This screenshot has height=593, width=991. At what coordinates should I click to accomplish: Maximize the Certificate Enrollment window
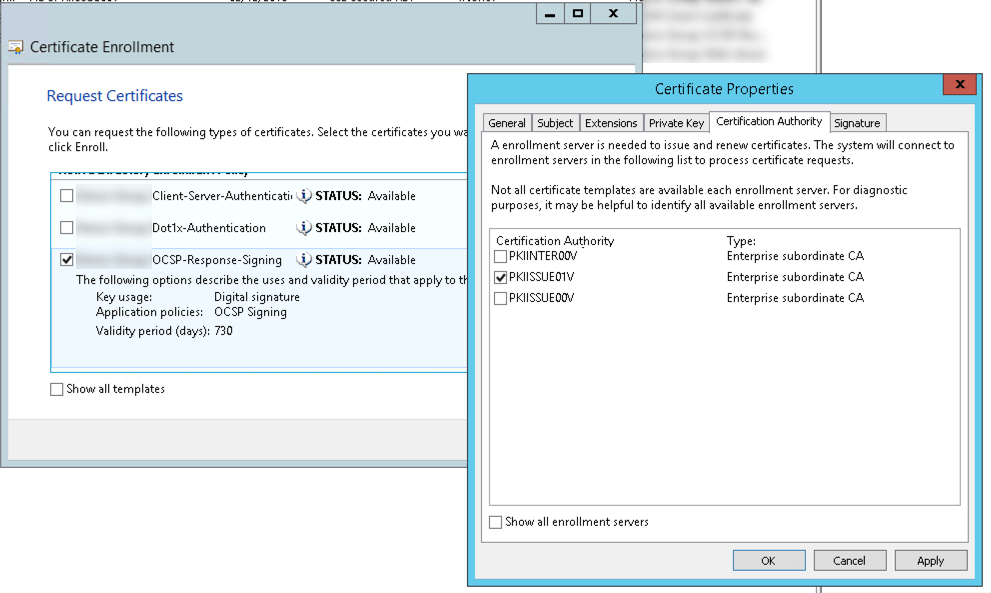(x=578, y=13)
